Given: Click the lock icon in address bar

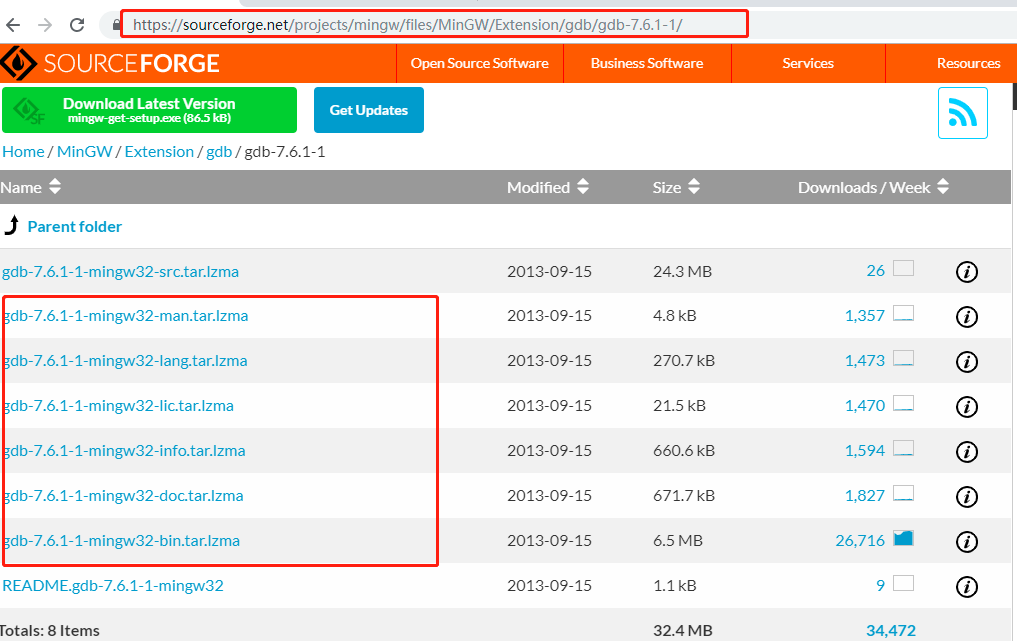Looking at the screenshot, I should click(x=116, y=25).
